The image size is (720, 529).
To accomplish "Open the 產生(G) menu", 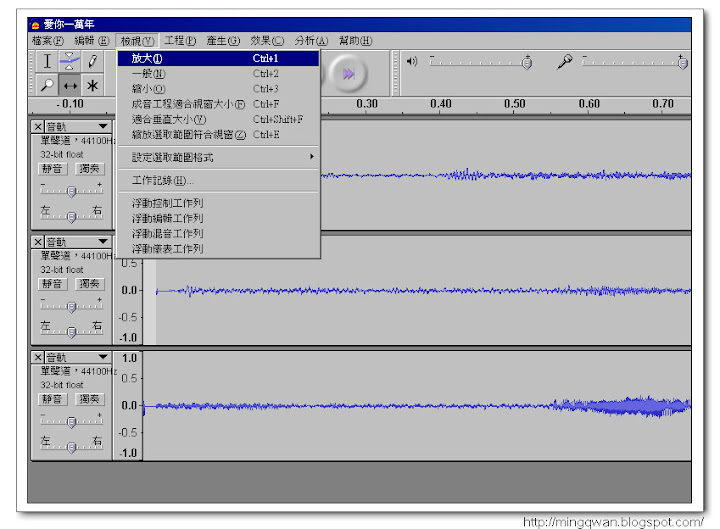I will click(x=223, y=41).
